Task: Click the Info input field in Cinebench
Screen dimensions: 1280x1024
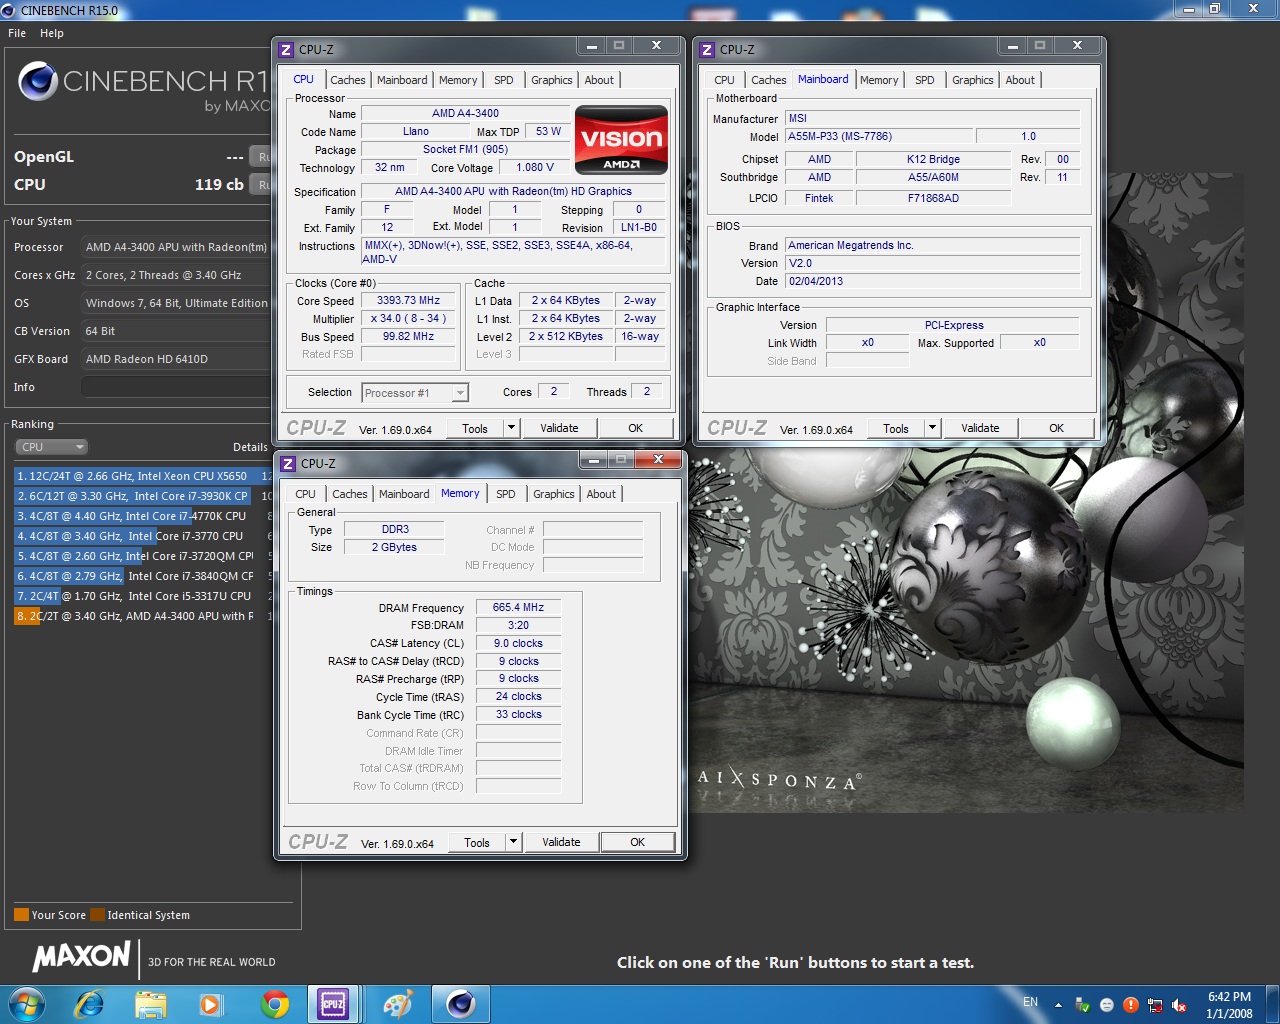Action: coord(176,387)
